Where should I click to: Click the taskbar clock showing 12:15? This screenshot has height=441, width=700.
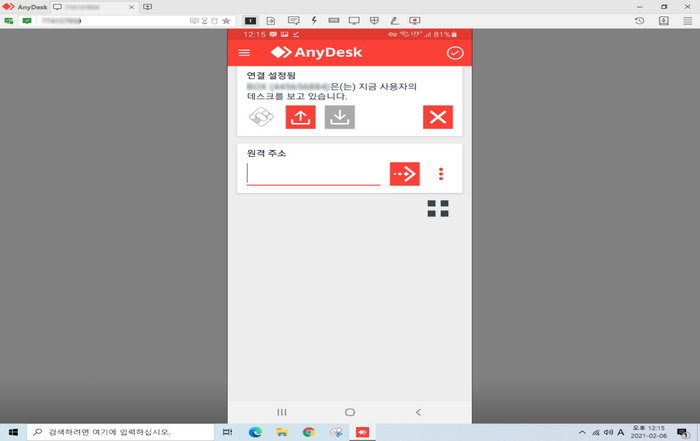click(649, 432)
